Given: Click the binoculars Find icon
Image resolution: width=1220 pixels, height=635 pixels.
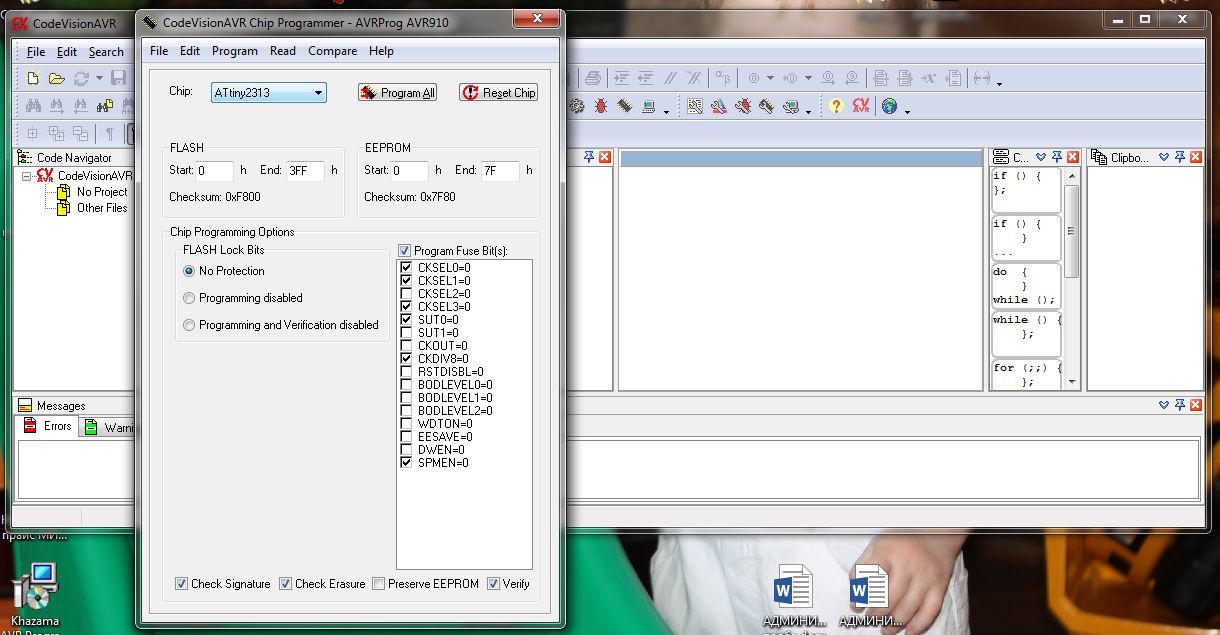Looking at the screenshot, I should [33, 106].
